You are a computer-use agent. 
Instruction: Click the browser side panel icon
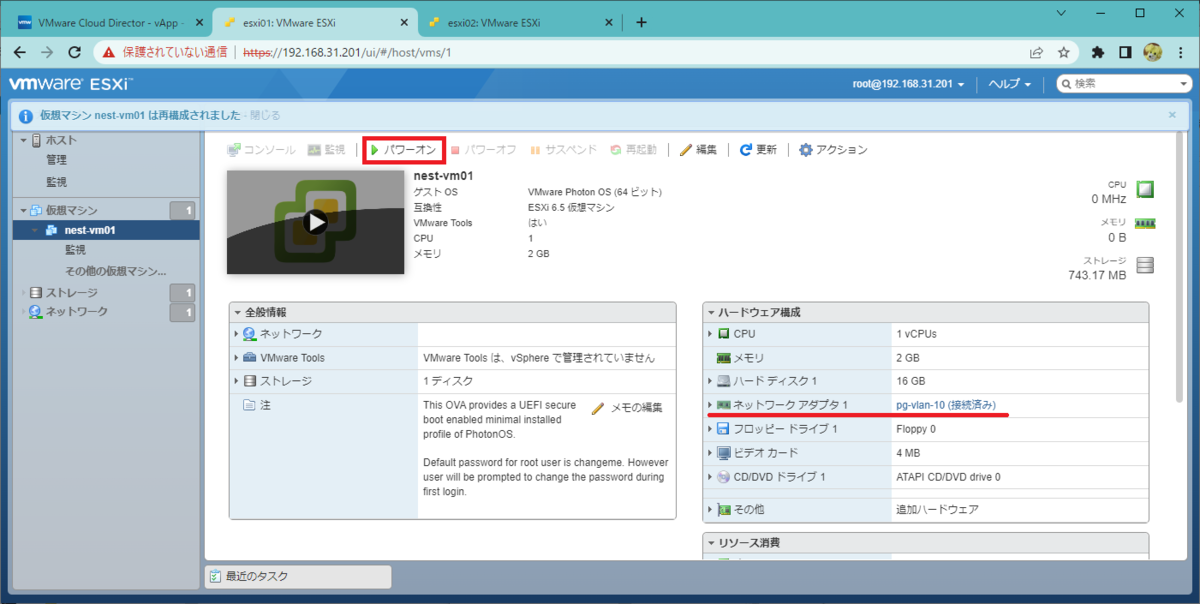(1125, 52)
